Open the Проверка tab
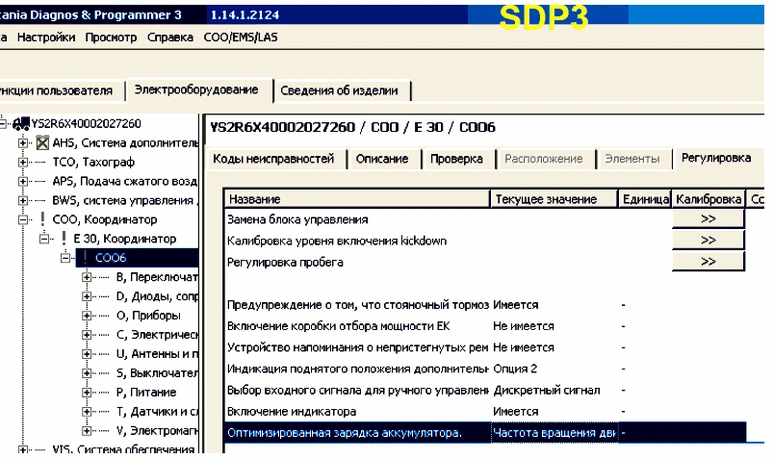This screenshot has width=773, height=459. click(457, 159)
